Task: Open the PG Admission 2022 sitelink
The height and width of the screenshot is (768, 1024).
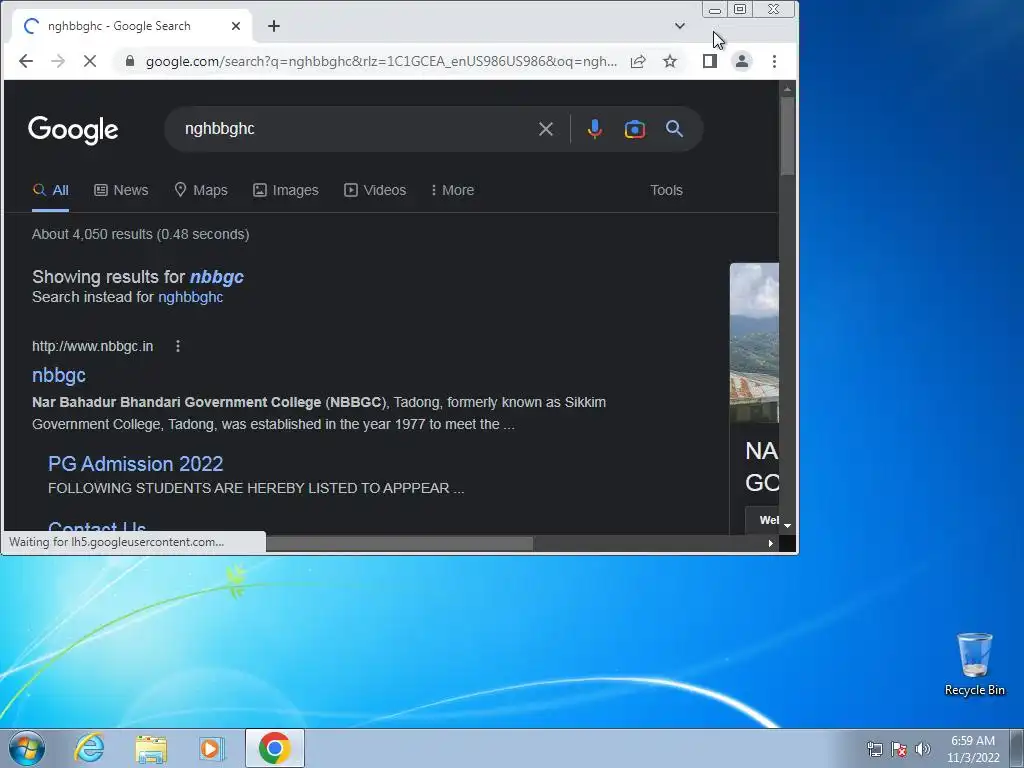Action: click(136, 464)
